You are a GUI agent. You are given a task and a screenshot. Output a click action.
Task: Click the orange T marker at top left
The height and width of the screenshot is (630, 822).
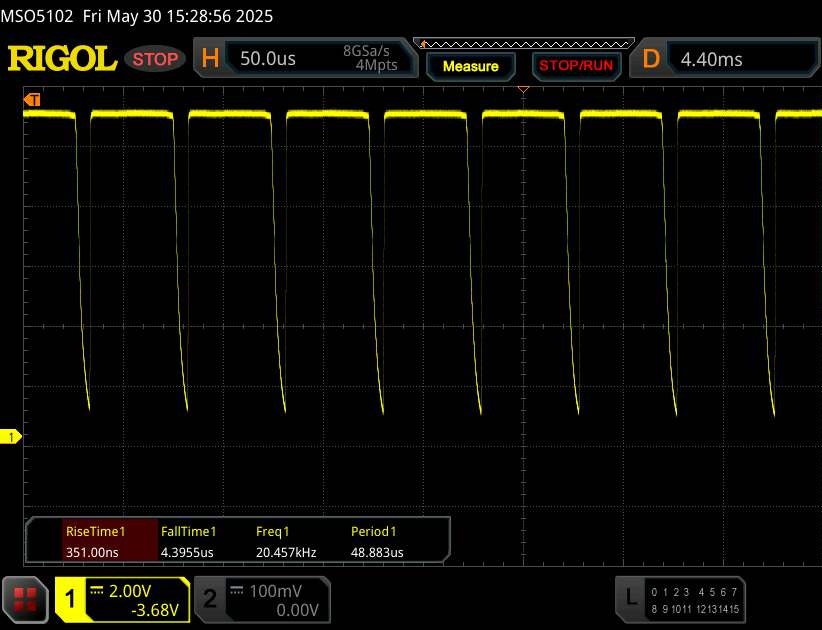pos(33,99)
